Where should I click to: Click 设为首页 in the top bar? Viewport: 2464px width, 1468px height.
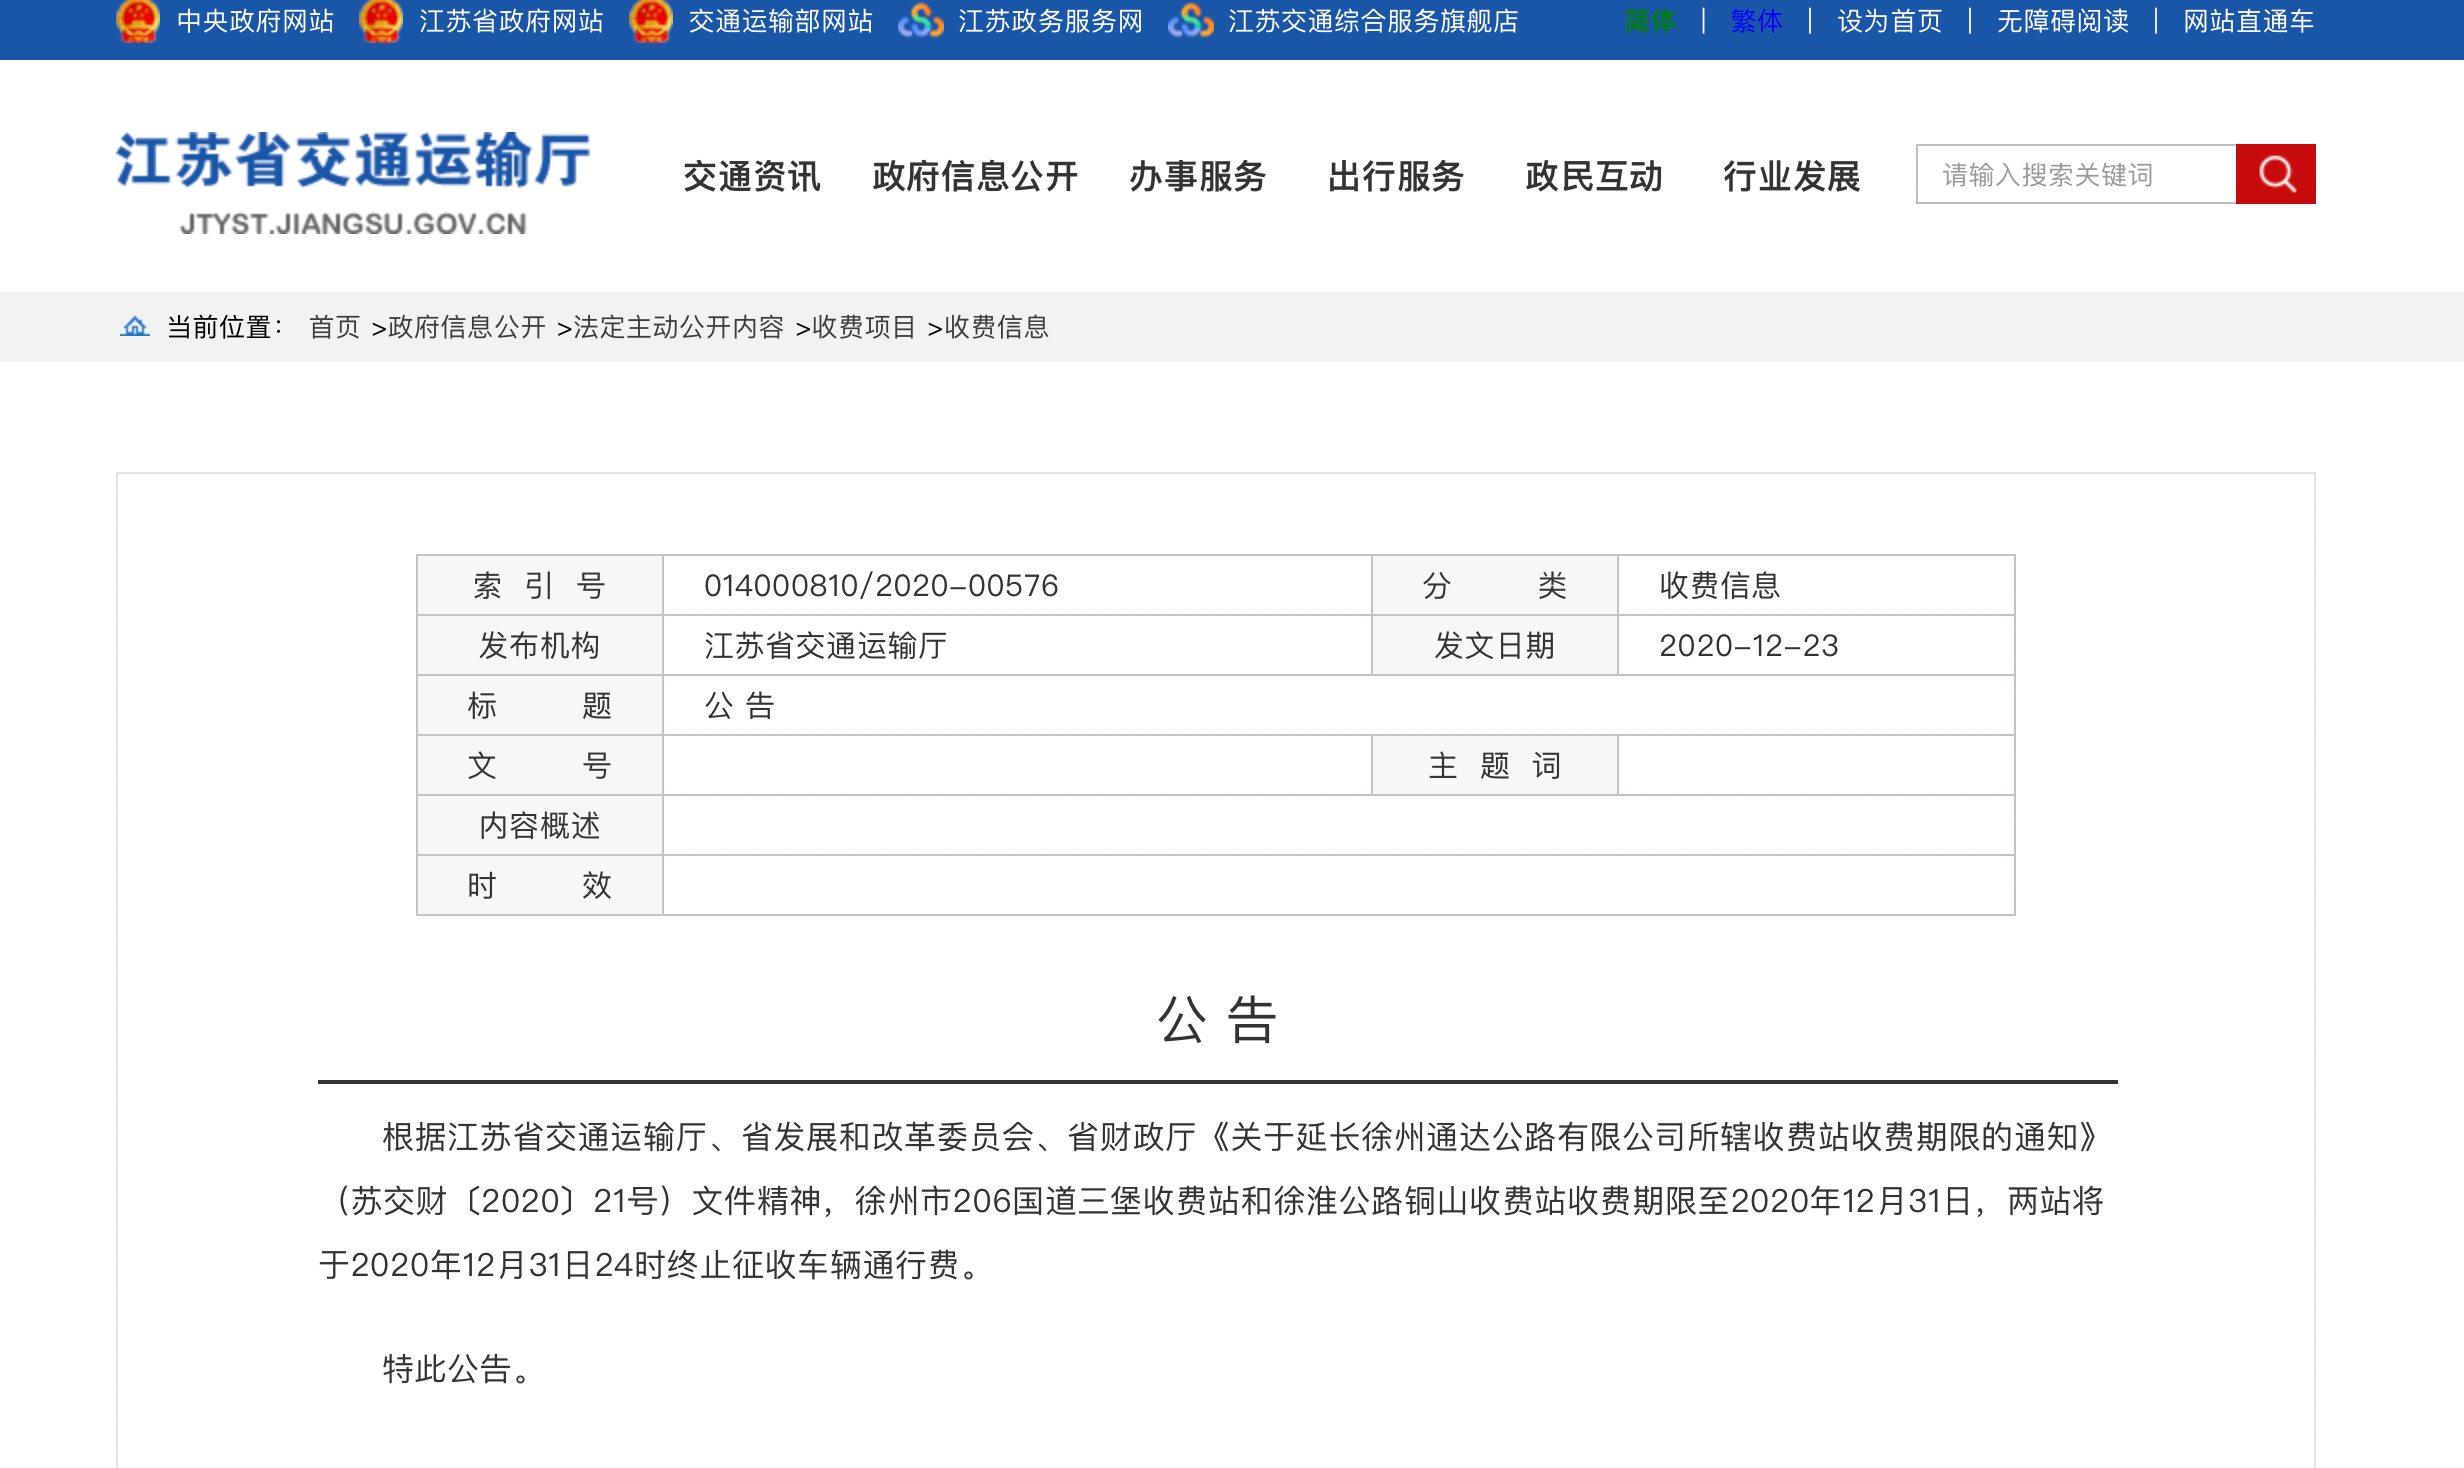click(x=1890, y=21)
